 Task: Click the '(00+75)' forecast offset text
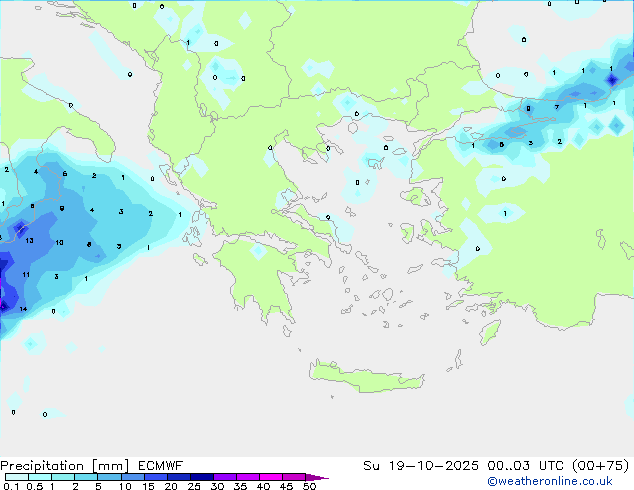tap(601, 466)
